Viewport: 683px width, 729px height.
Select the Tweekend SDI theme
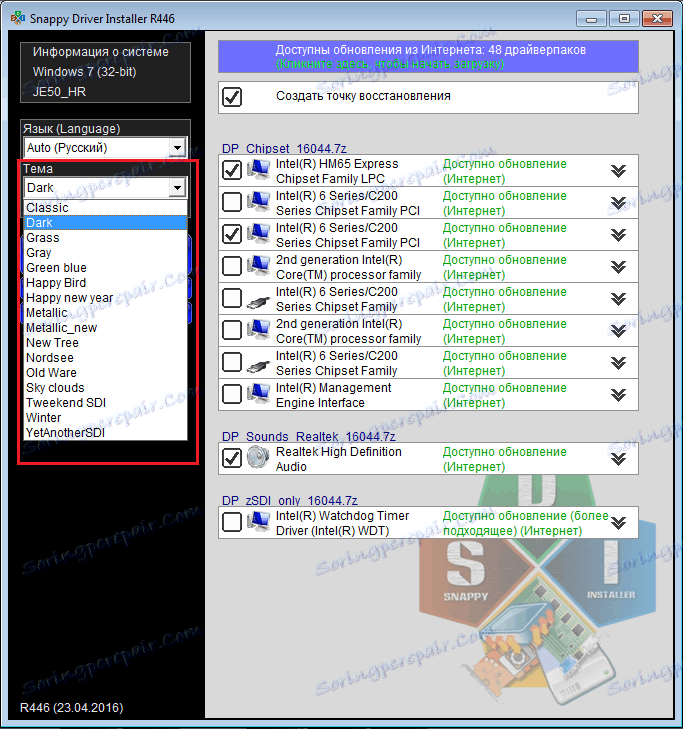click(x=106, y=403)
